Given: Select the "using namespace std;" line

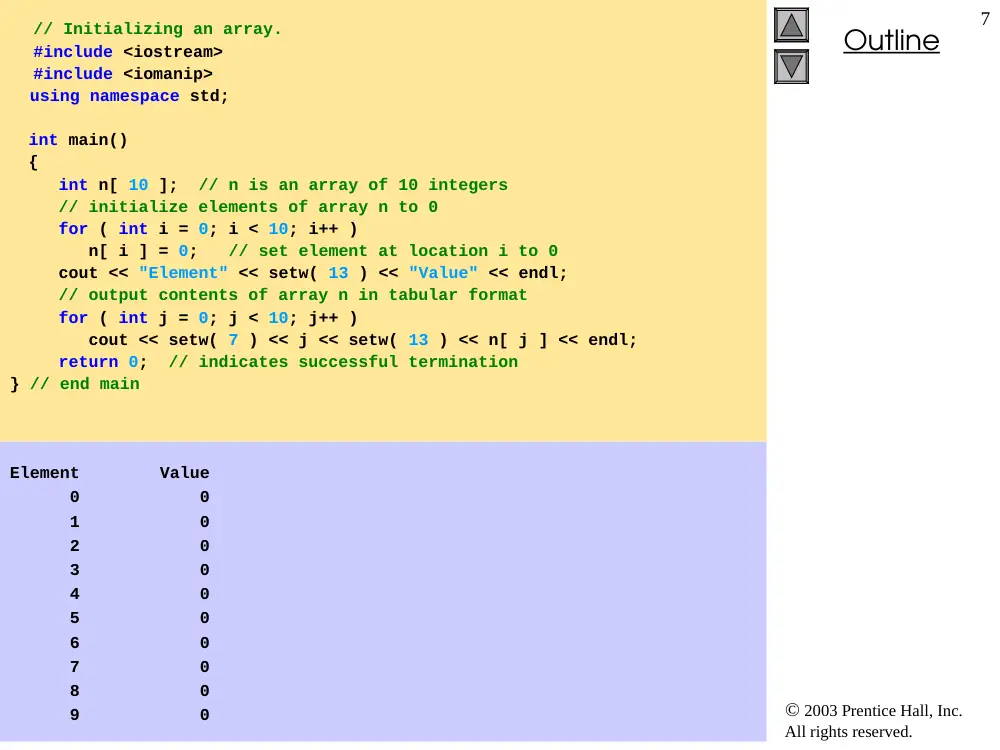Looking at the screenshot, I should [x=128, y=96].
